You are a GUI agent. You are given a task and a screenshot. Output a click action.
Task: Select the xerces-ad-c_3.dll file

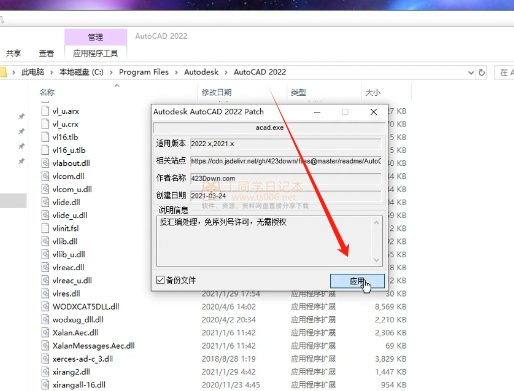[x=83, y=359]
